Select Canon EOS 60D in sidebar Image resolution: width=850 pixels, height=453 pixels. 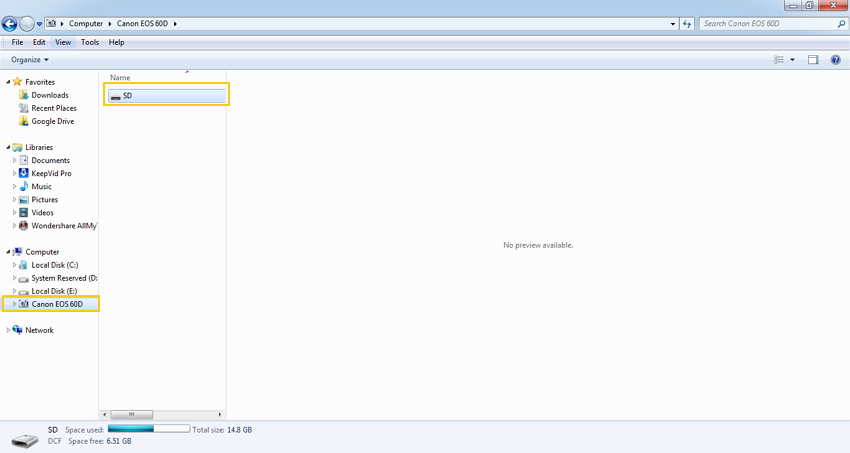click(57, 304)
